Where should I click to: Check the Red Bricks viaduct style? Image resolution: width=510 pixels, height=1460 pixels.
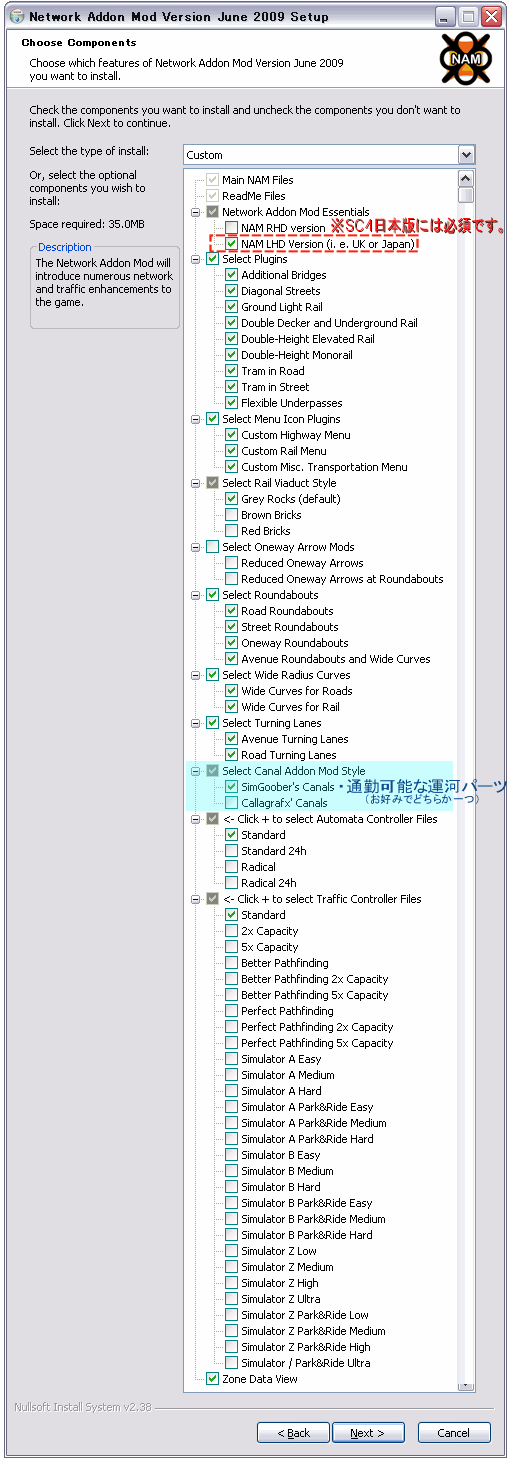coord(232,531)
